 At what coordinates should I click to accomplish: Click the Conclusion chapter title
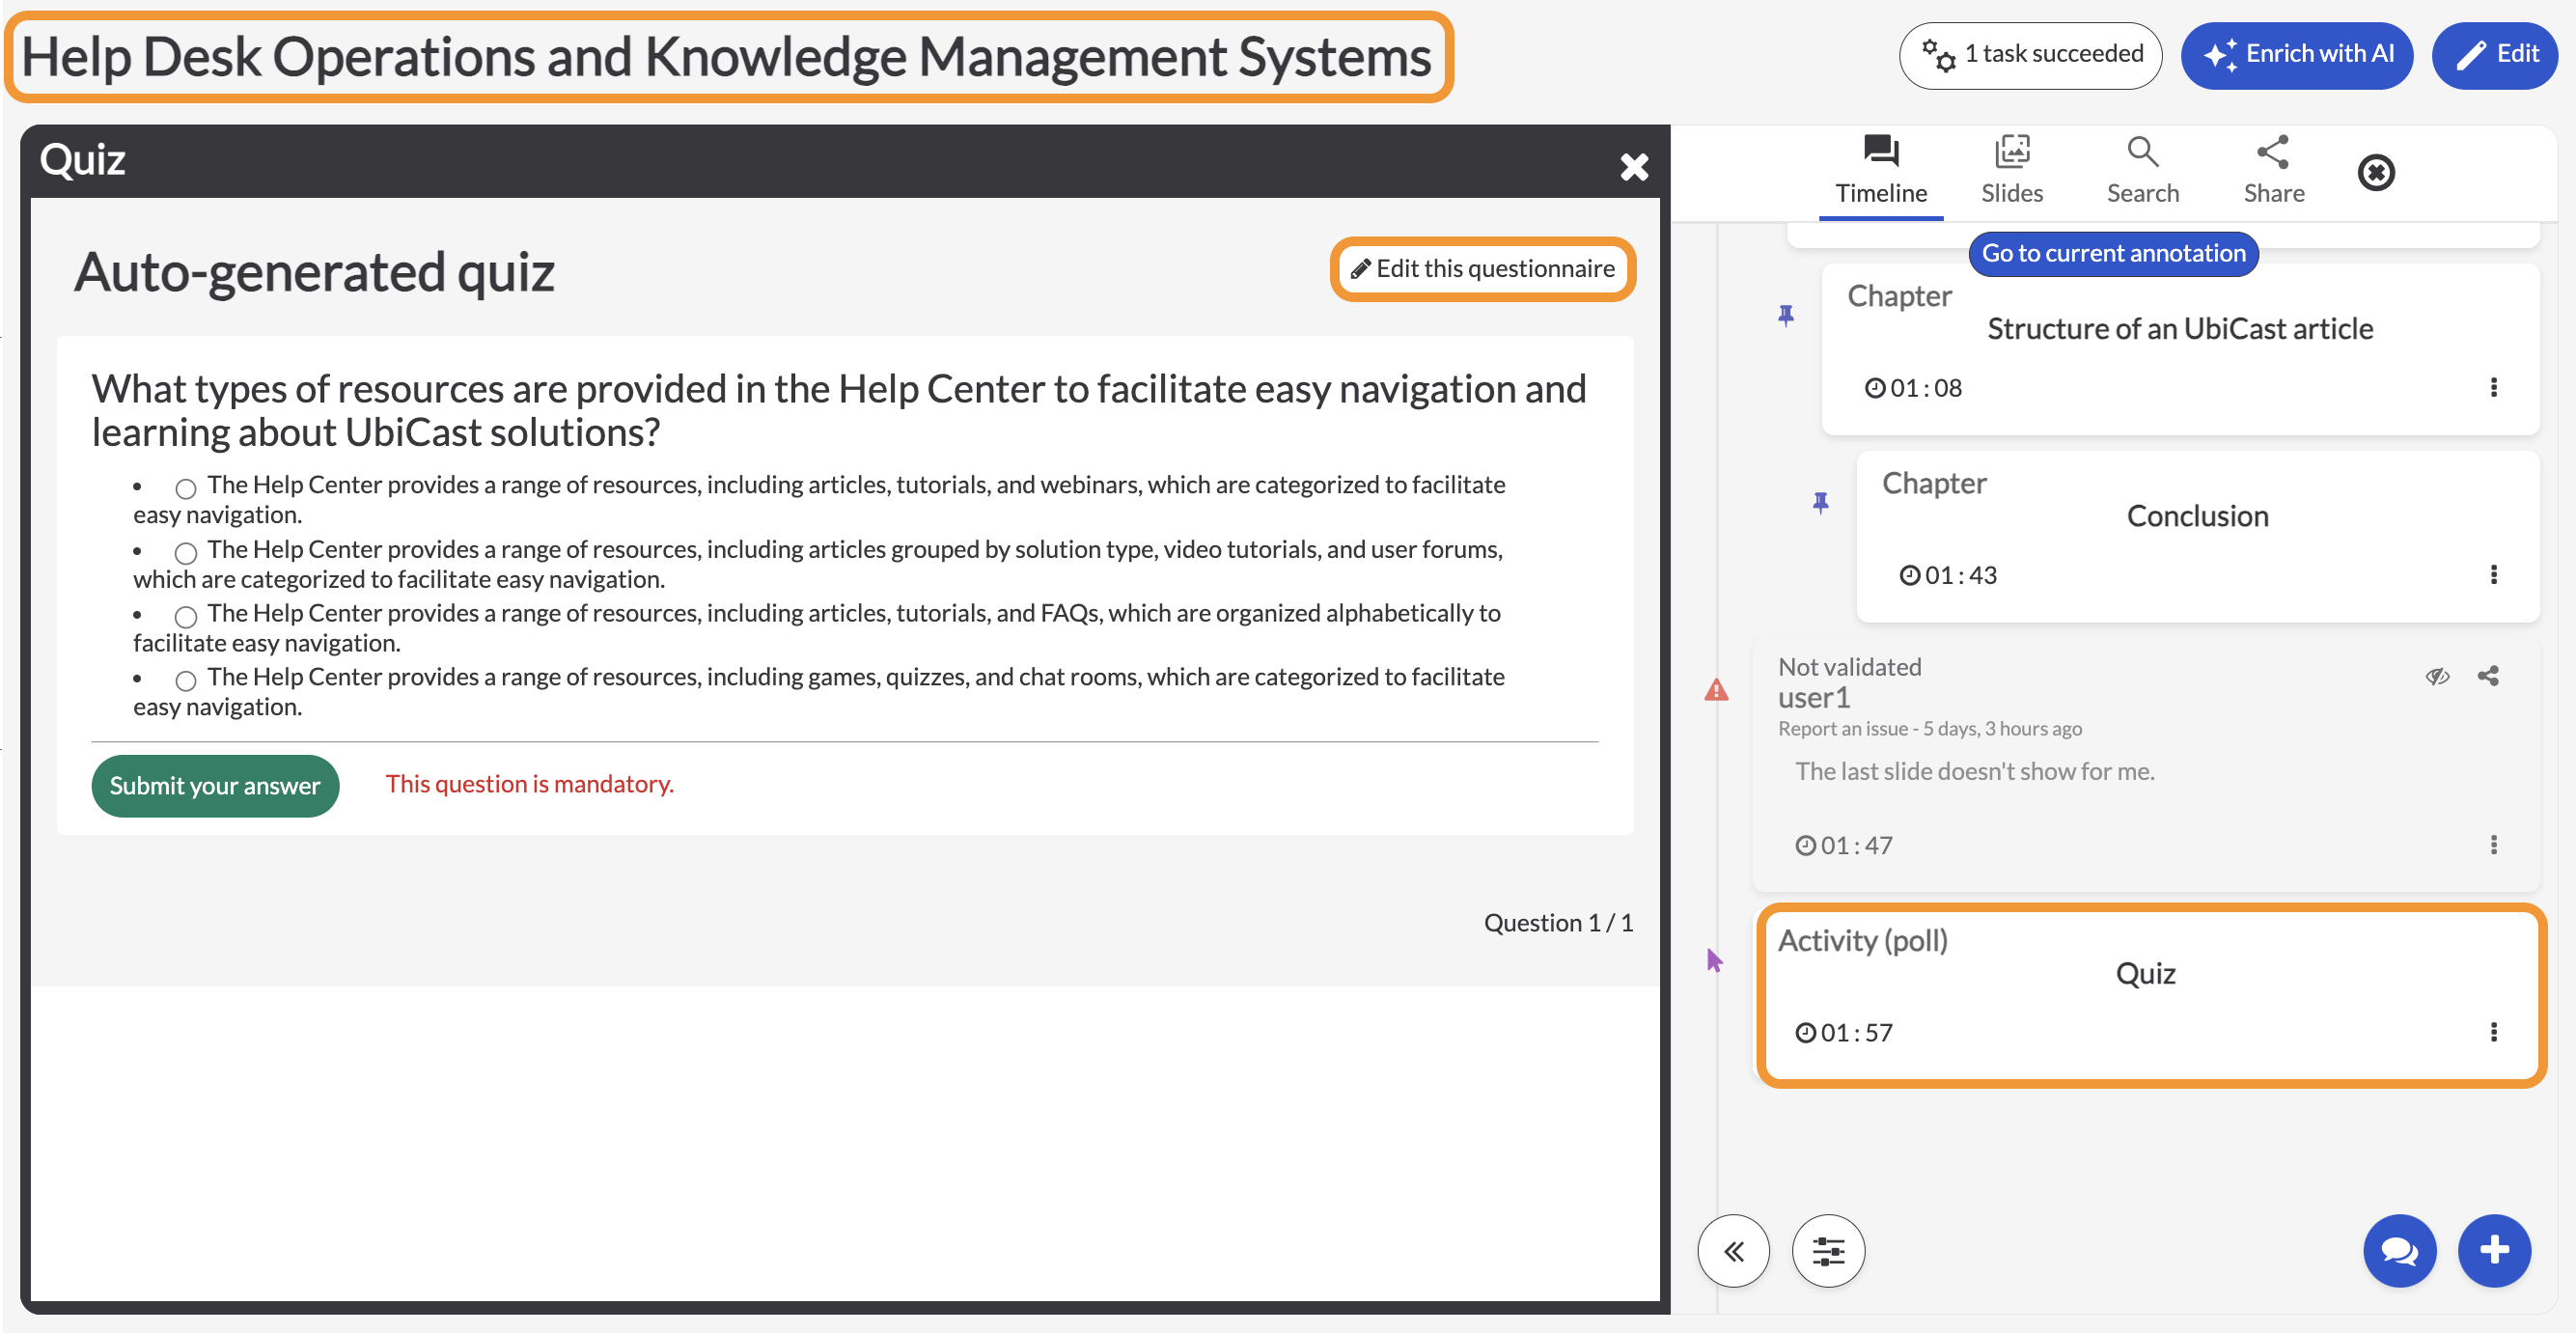click(x=2196, y=516)
